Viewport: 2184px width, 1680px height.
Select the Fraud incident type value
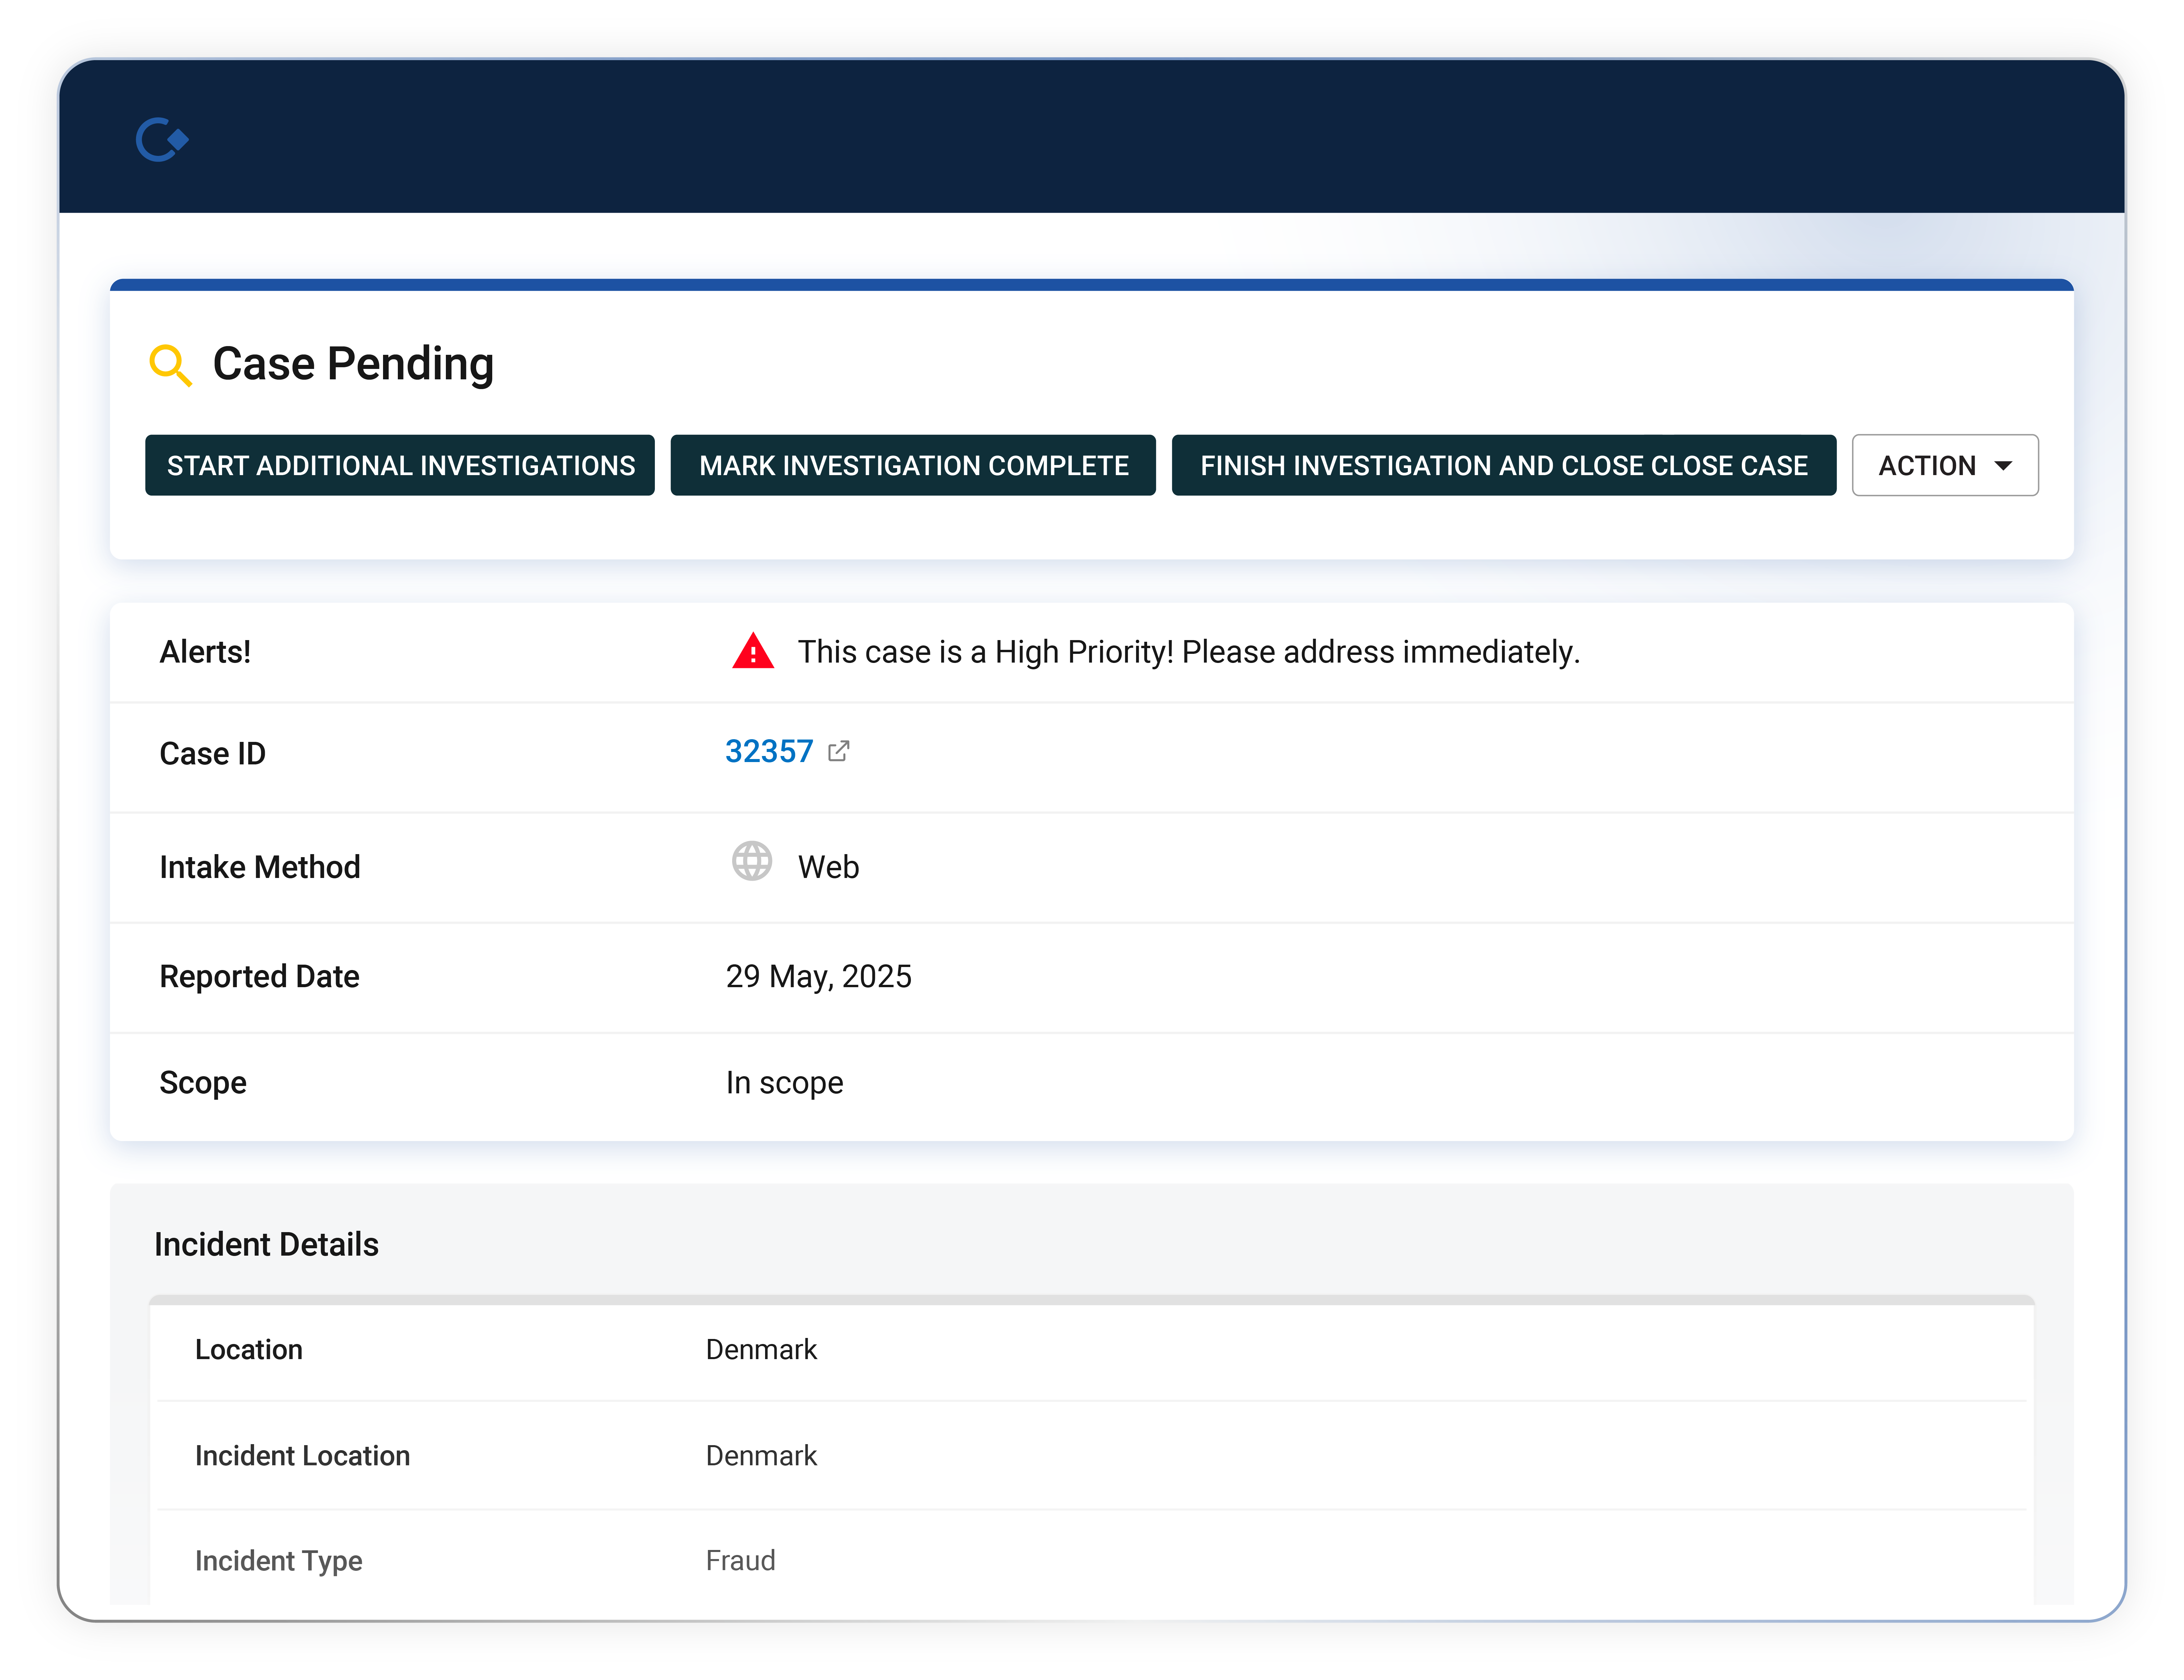(x=741, y=1561)
